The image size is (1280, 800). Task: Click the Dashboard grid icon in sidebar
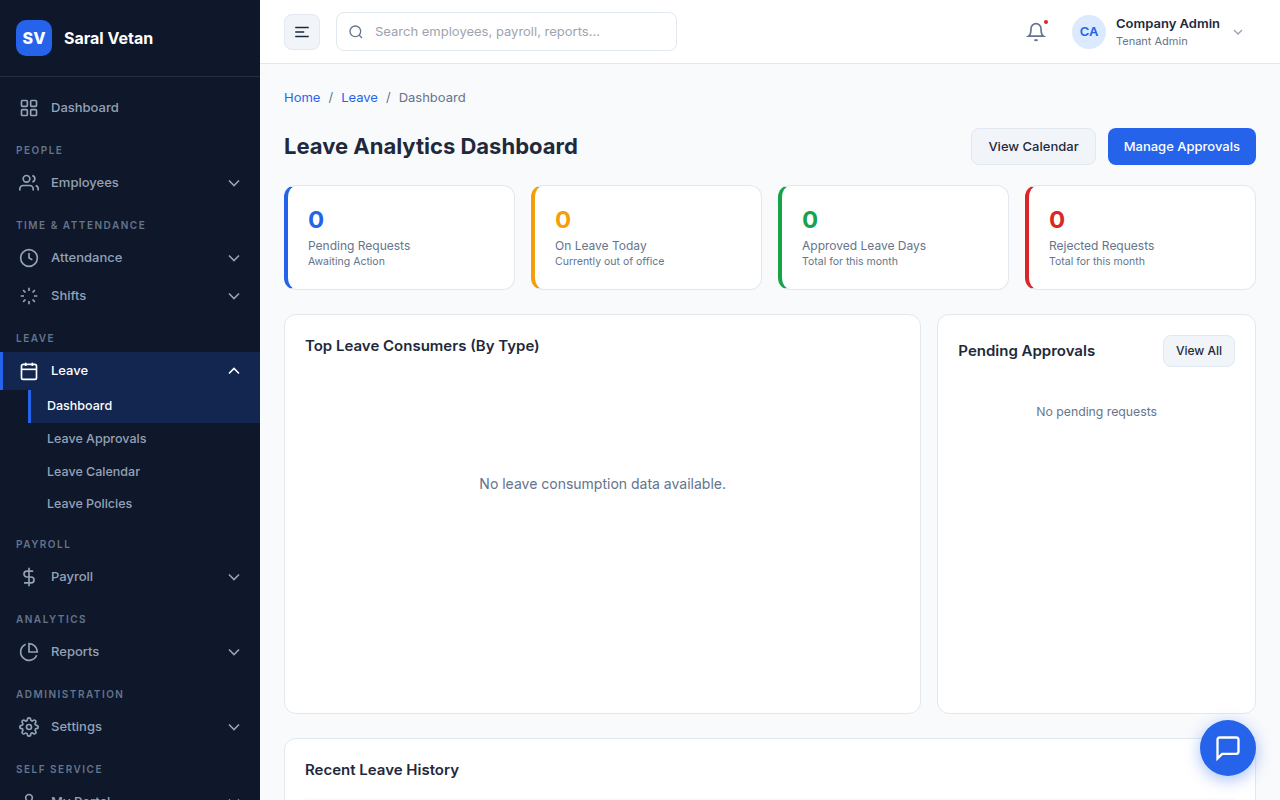click(x=29, y=108)
